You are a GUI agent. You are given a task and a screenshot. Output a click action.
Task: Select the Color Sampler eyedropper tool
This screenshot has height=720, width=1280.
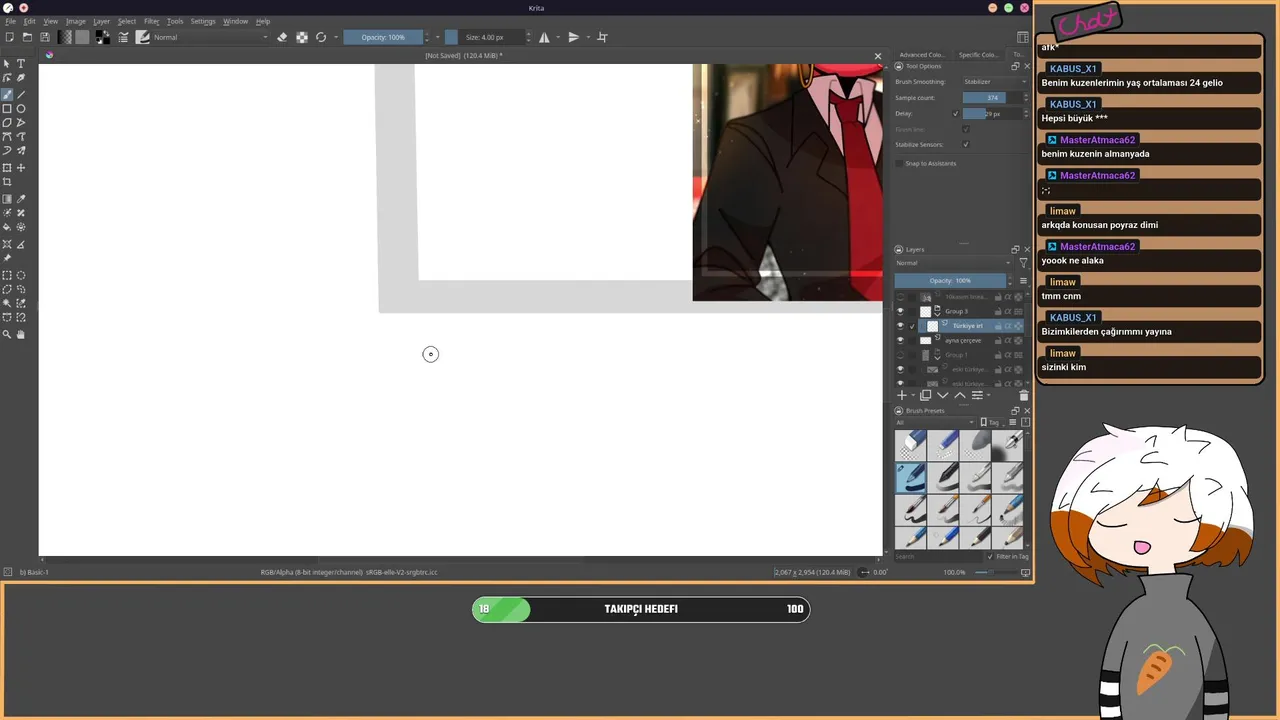tap(21, 199)
